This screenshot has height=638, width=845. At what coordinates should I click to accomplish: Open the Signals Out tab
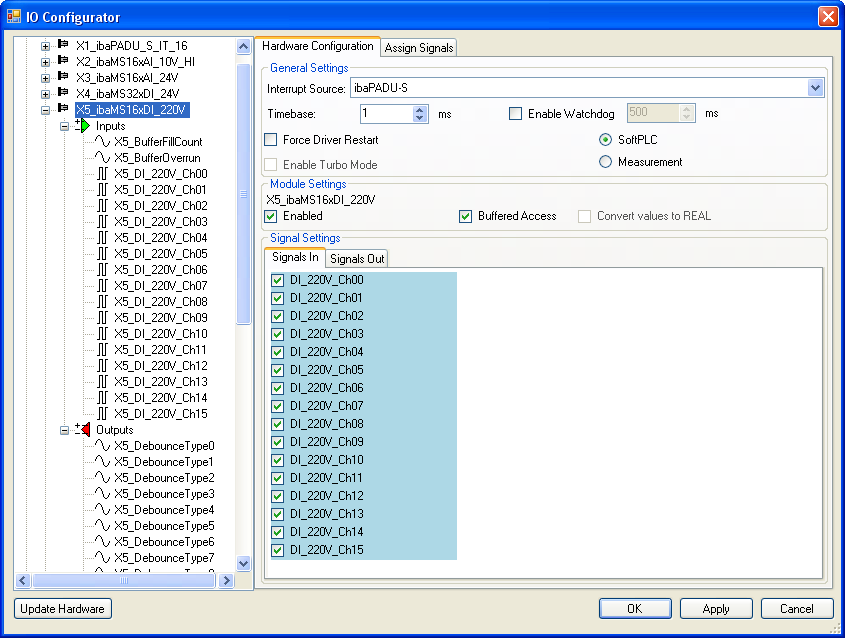pos(357,258)
